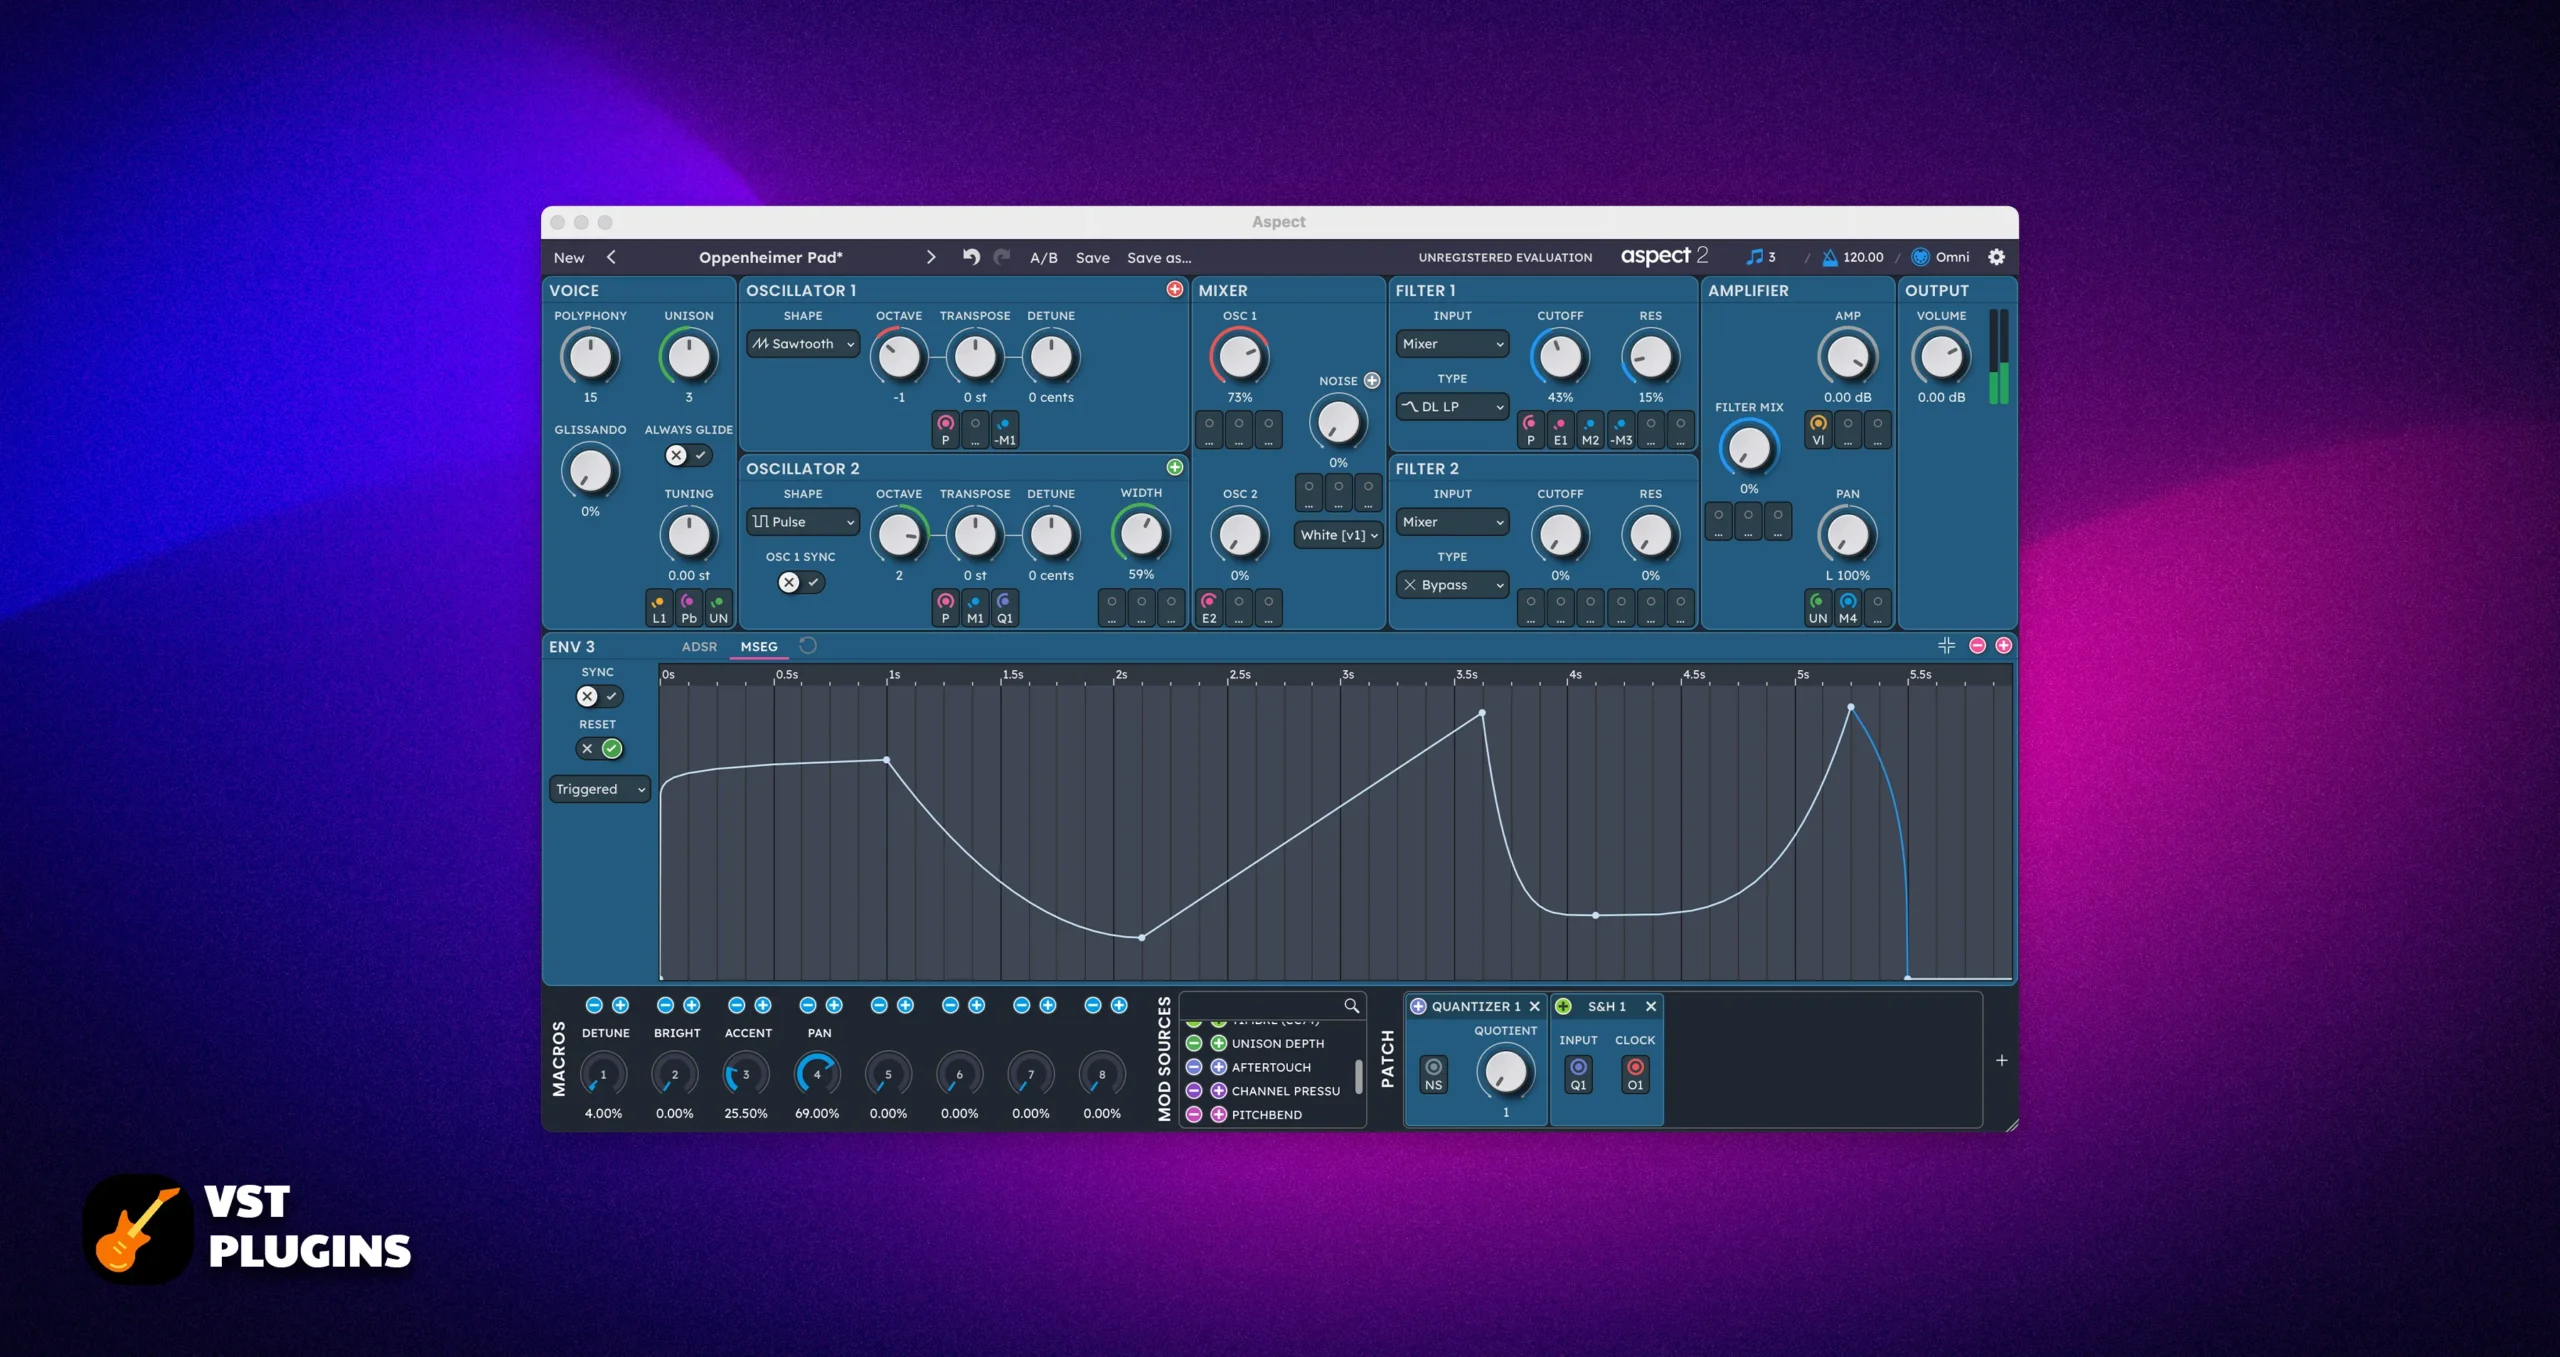This screenshot has height=1357, width=2560.
Task: Click New preset button
Action: tap(569, 257)
